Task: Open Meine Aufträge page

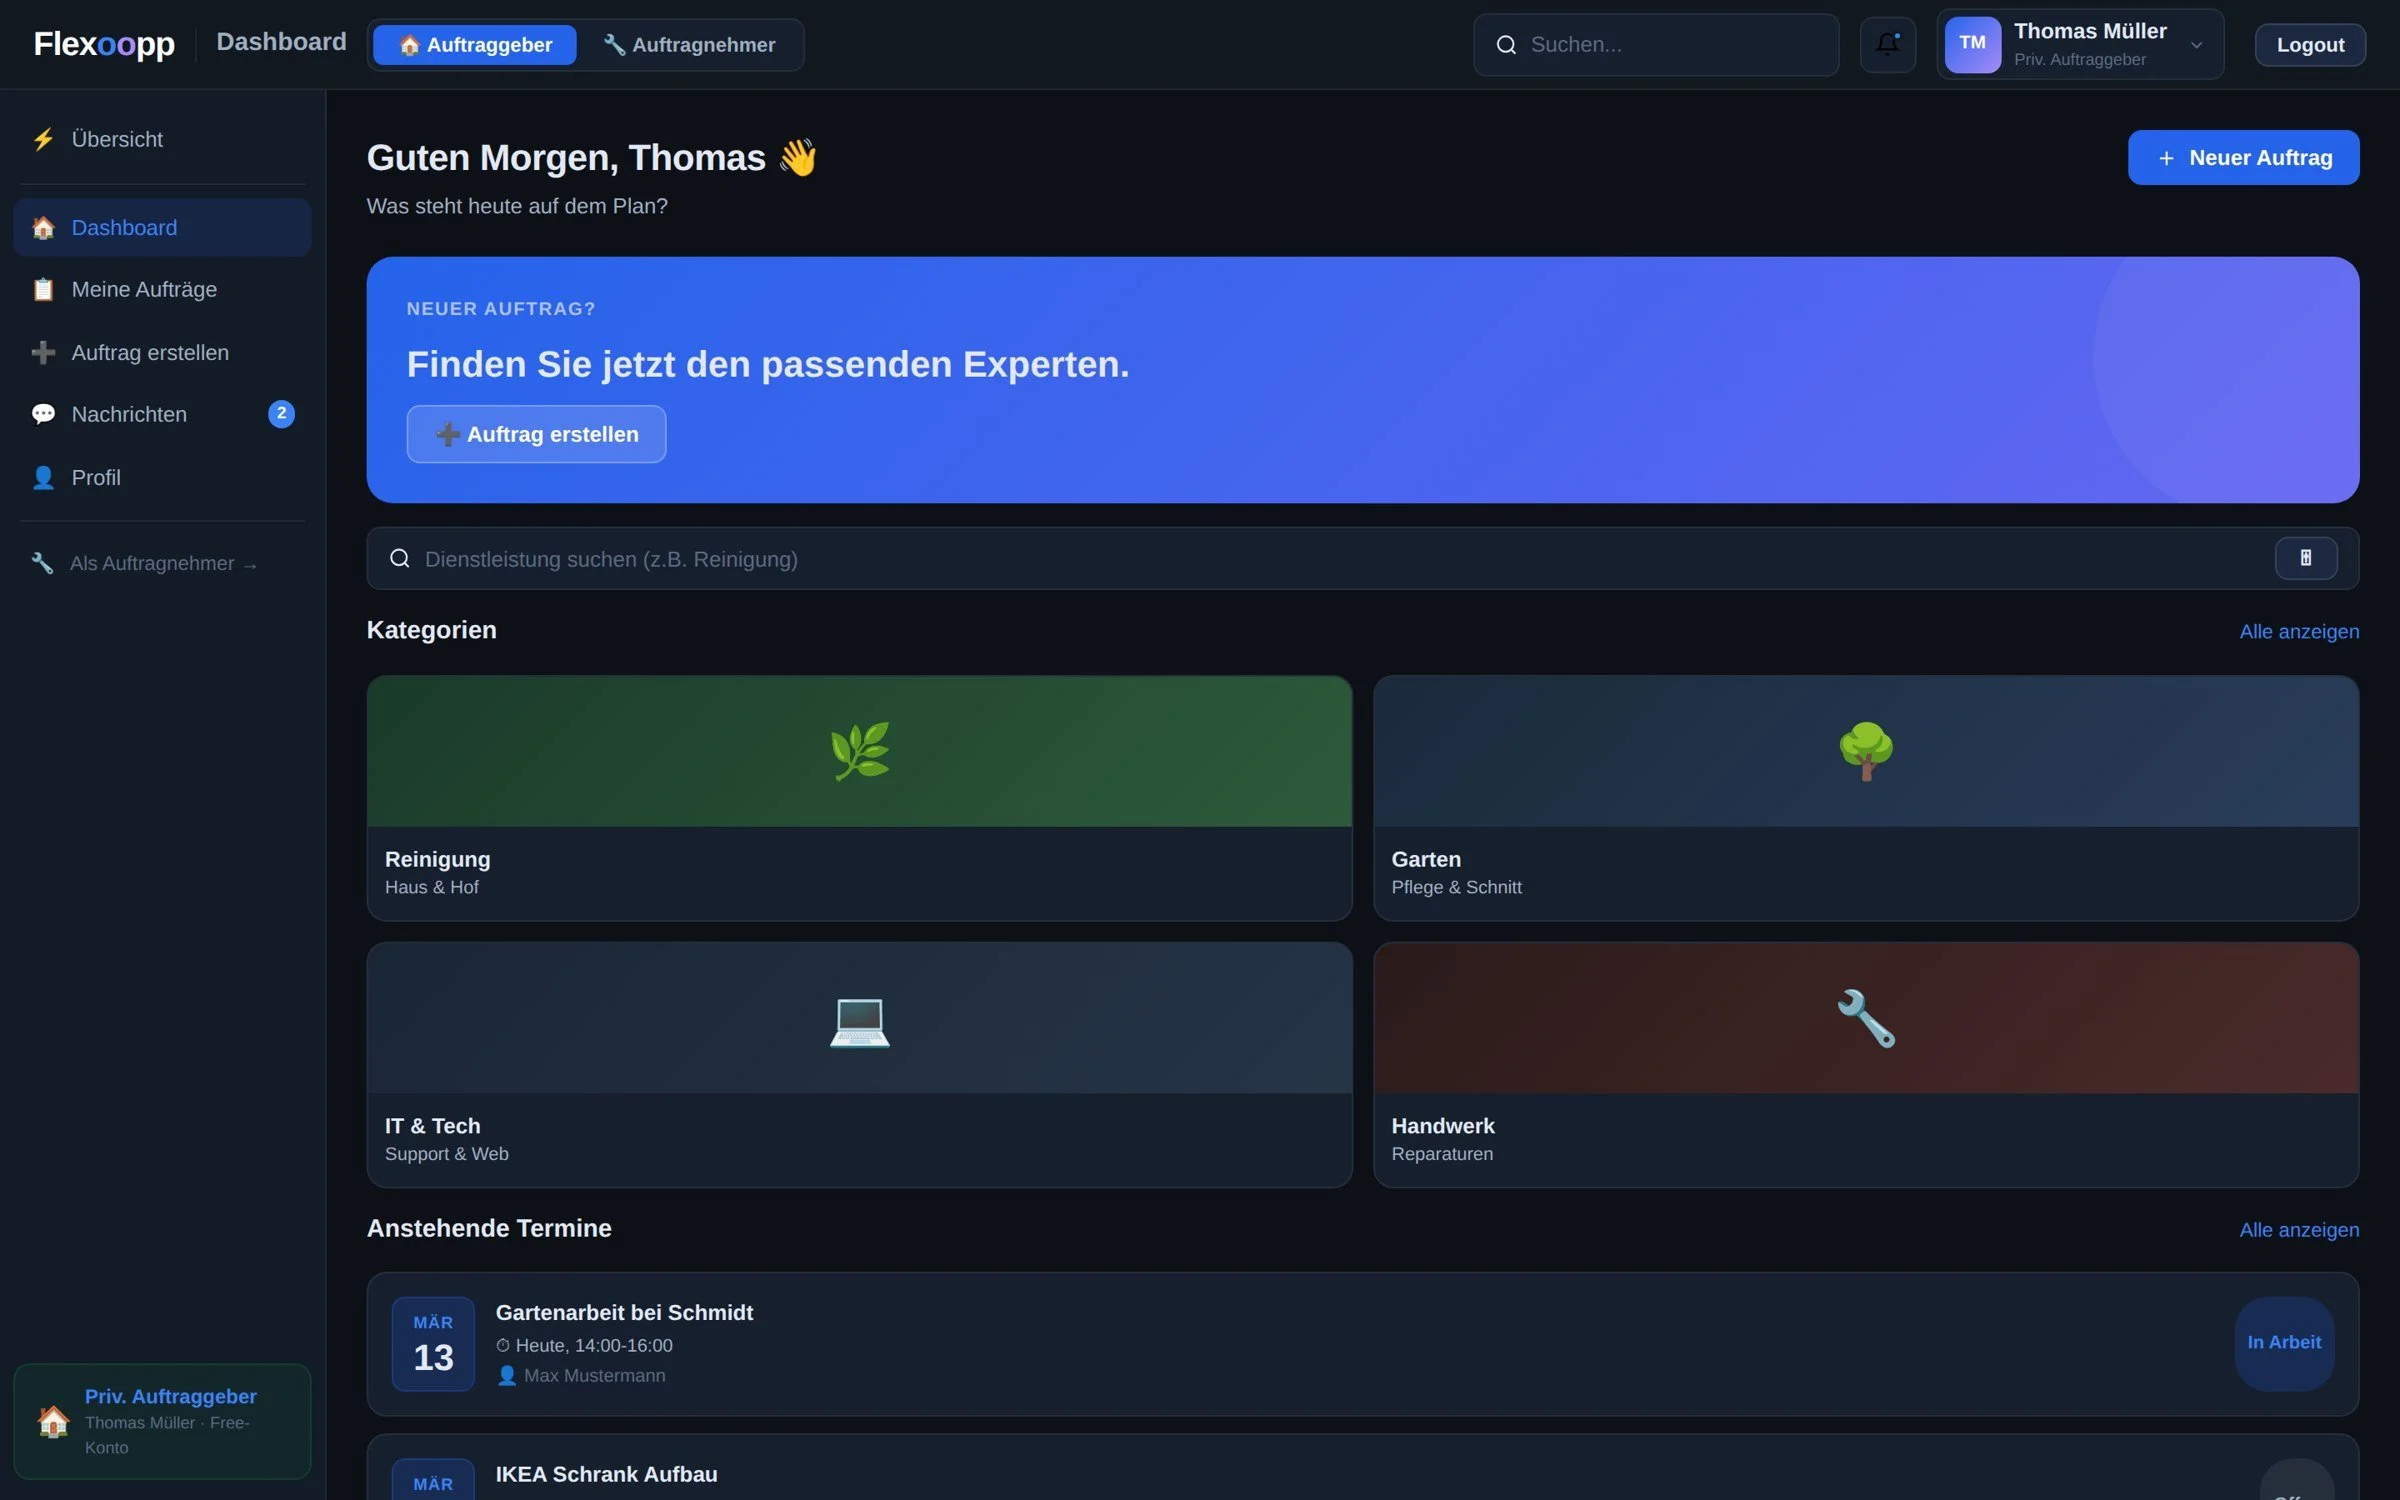Action: (x=162, y=289)
